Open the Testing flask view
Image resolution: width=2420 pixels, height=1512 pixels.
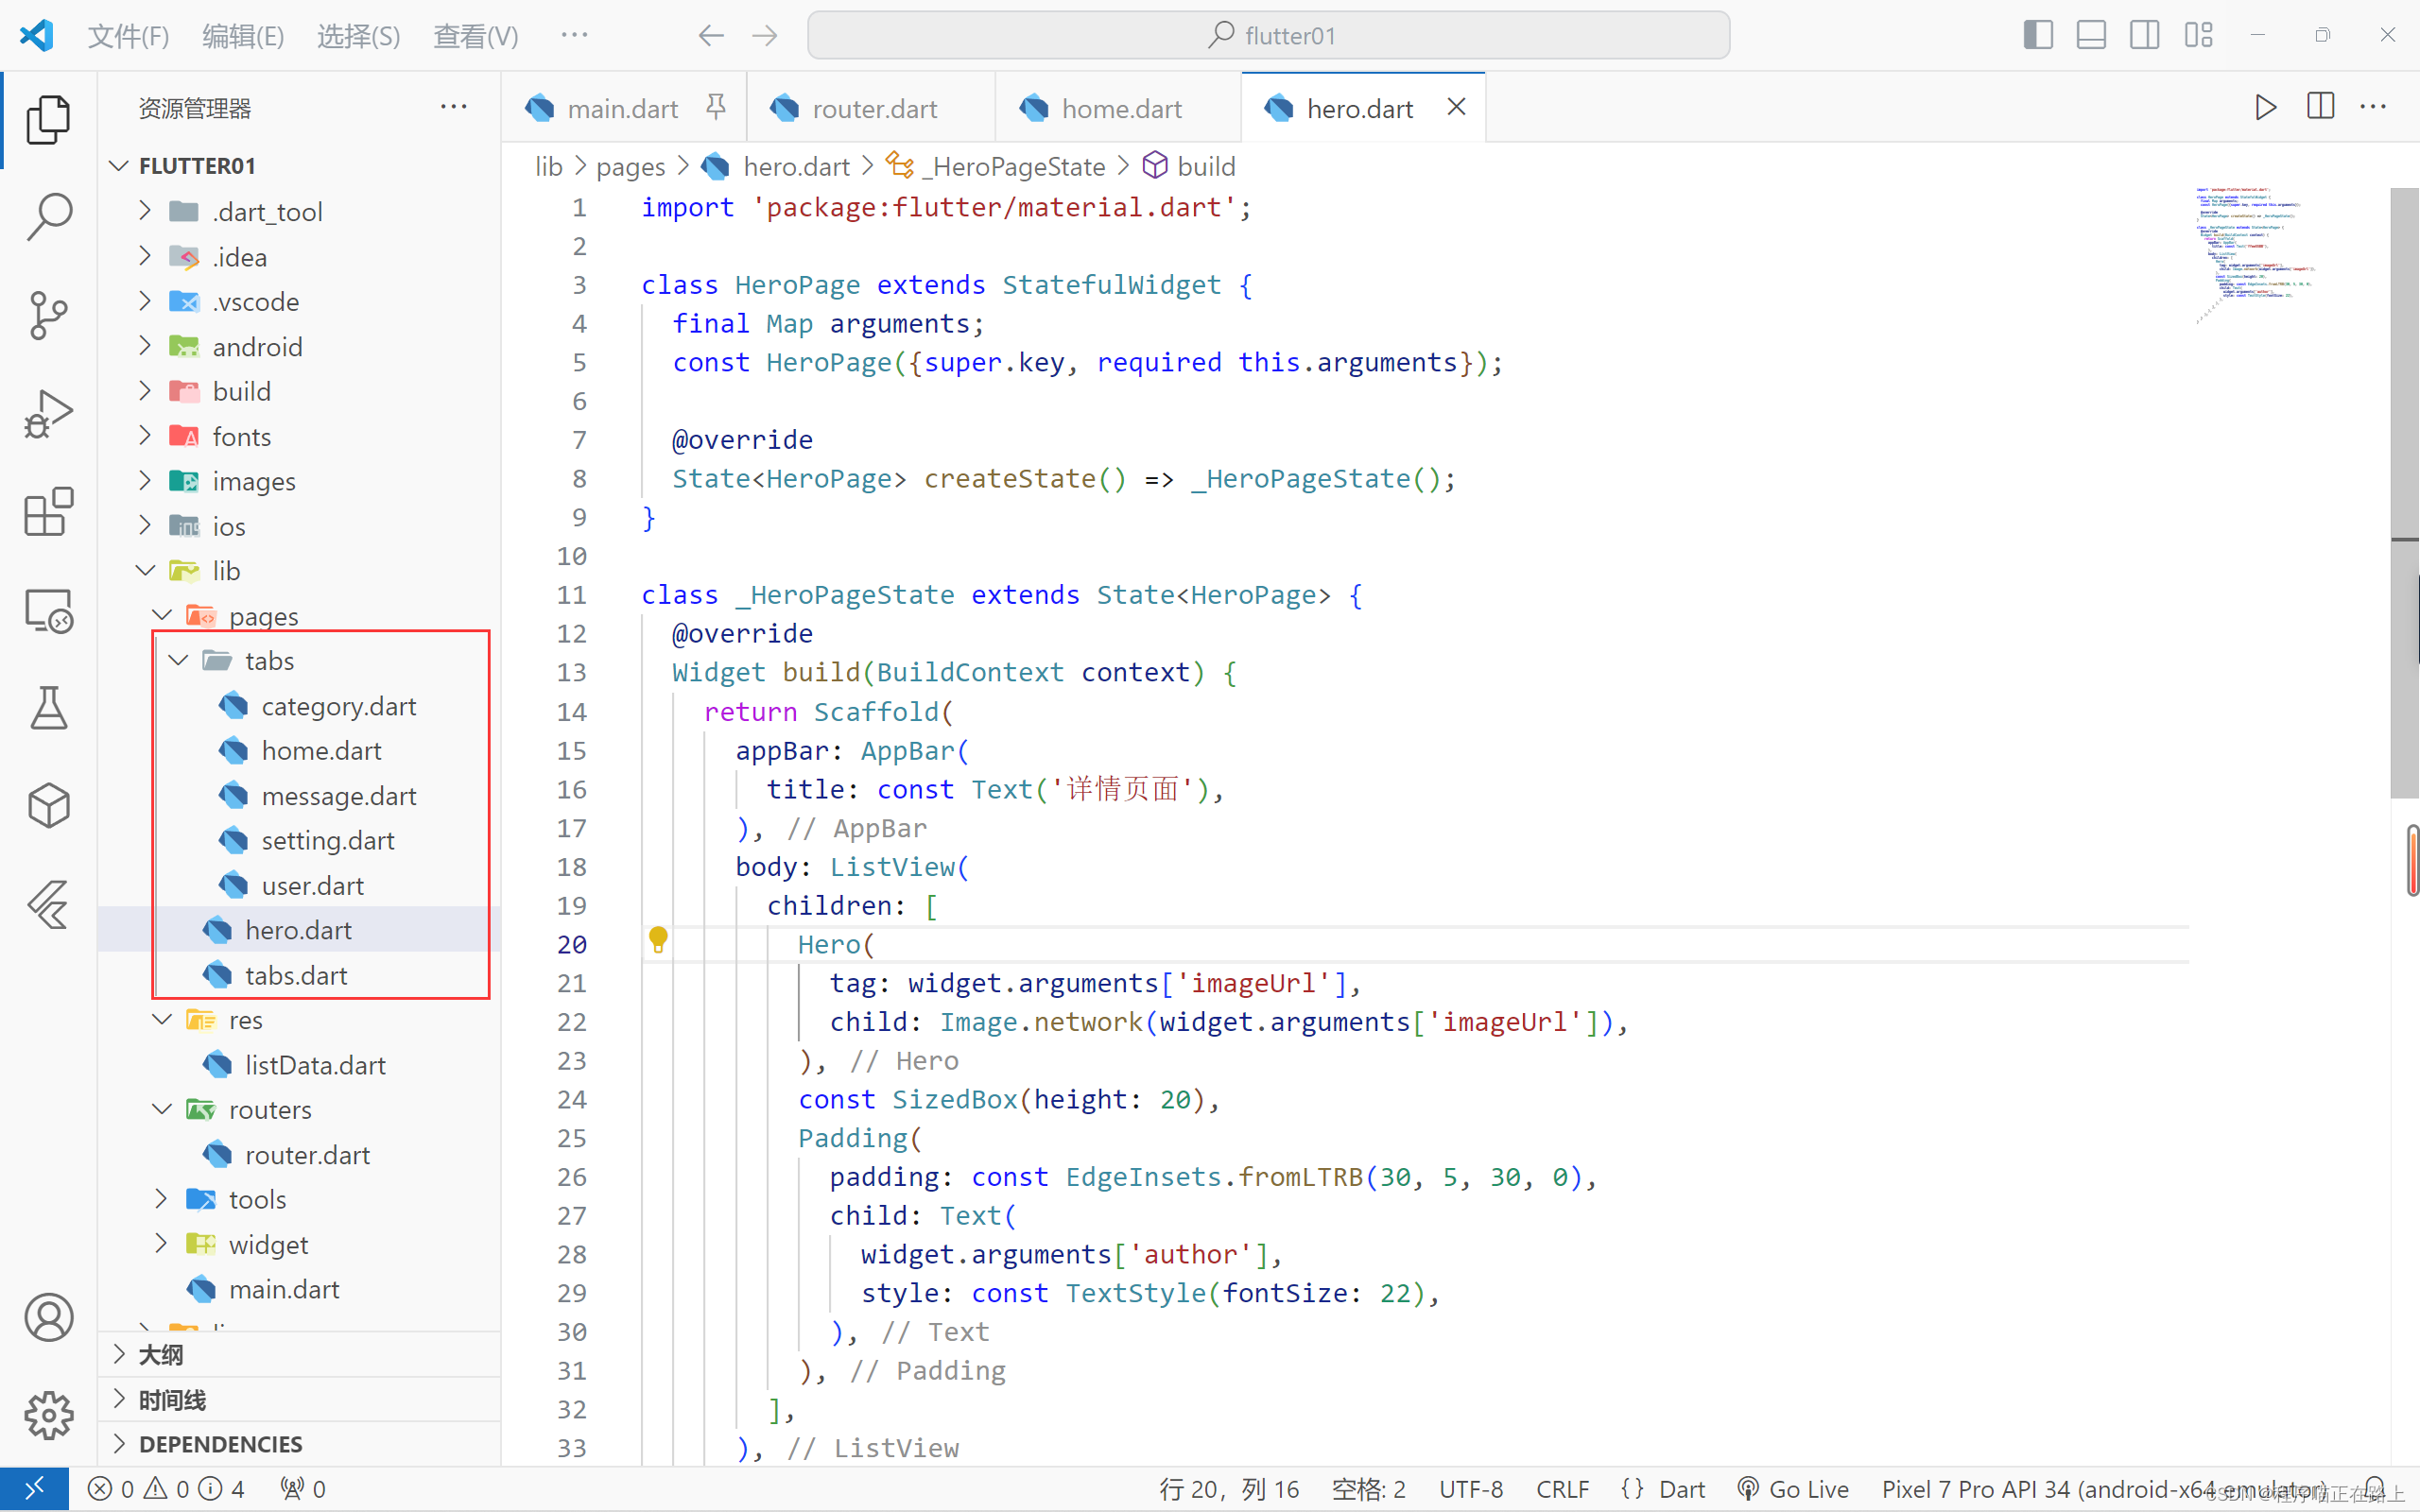click(x=48, y=708)
